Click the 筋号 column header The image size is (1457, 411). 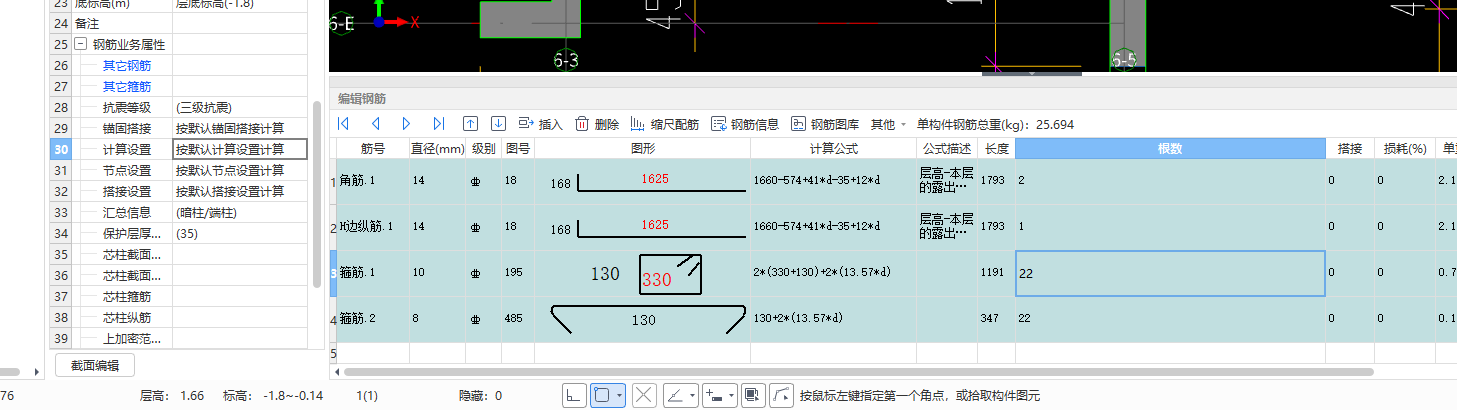click(373, 148)
